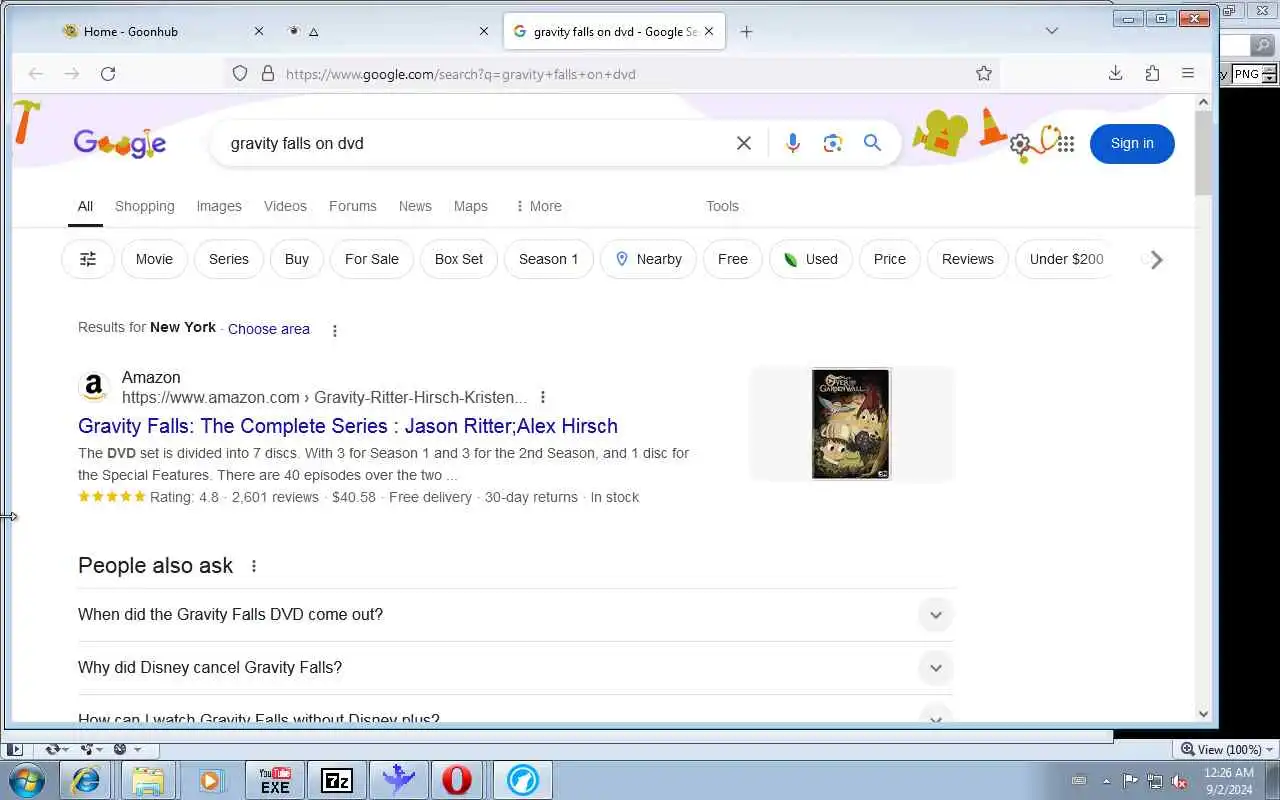Go back with the back arrow
The image size is (1280, 800).
coord(36,73)
